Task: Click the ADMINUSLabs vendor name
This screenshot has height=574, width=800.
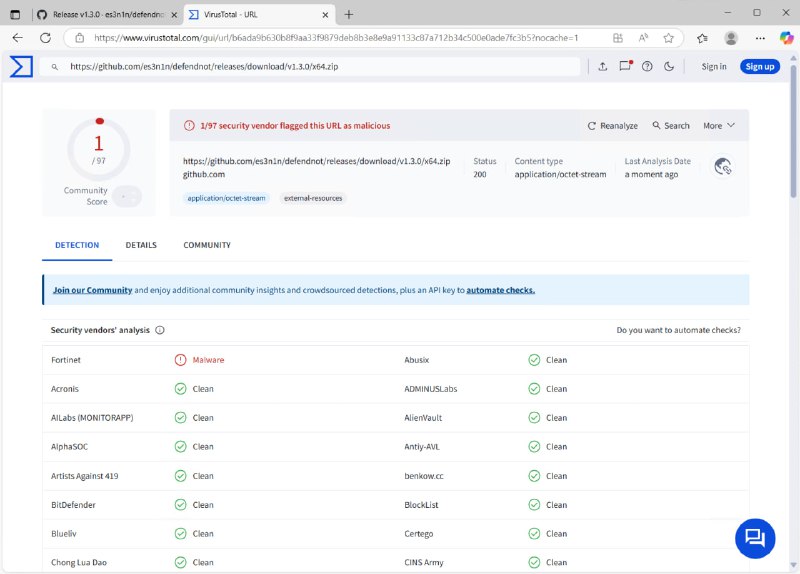Action: pos(431,389)
